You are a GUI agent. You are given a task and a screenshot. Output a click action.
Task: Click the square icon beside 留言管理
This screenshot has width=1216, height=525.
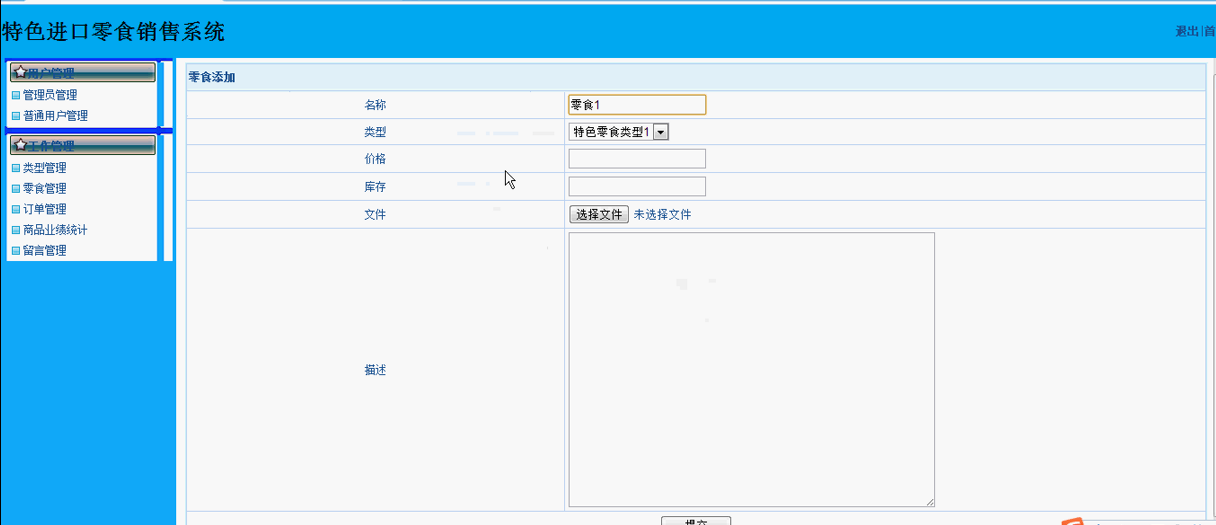click(x=16, y=251)
